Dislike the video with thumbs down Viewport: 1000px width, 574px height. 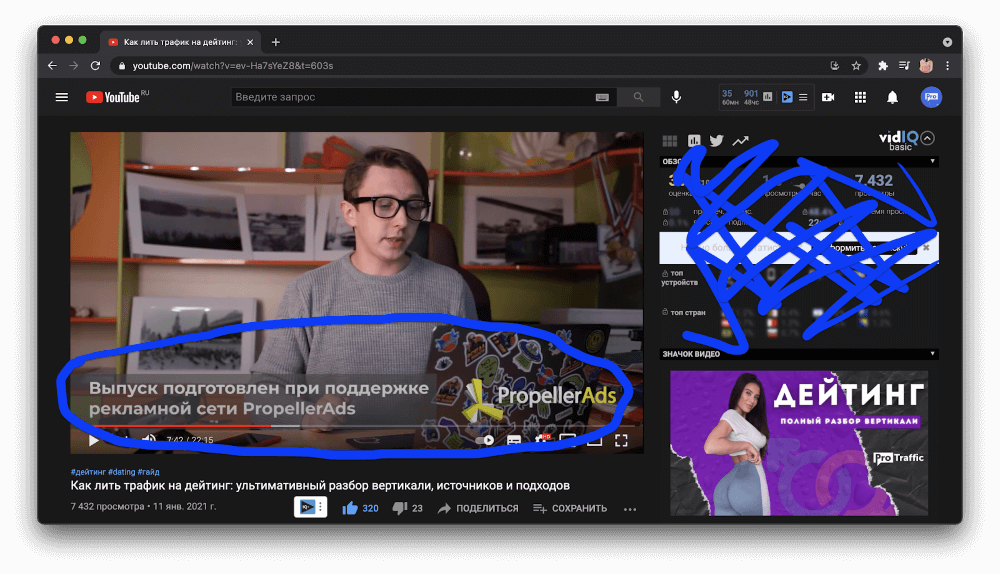point(400,508)
